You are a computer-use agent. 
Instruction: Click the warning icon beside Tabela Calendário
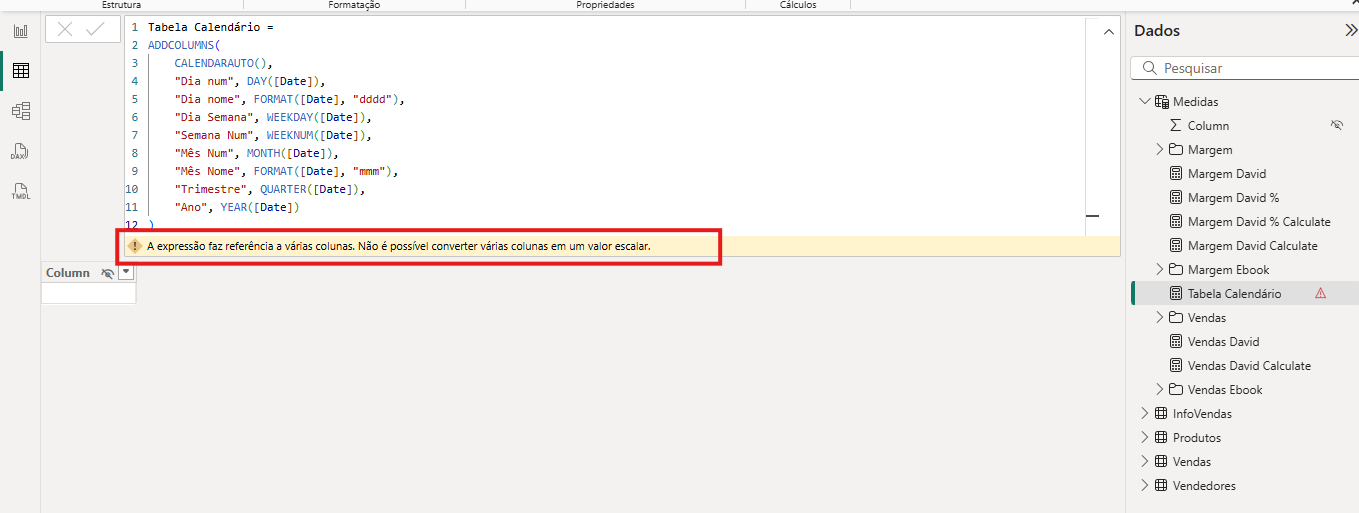[x=1320, y=293]
